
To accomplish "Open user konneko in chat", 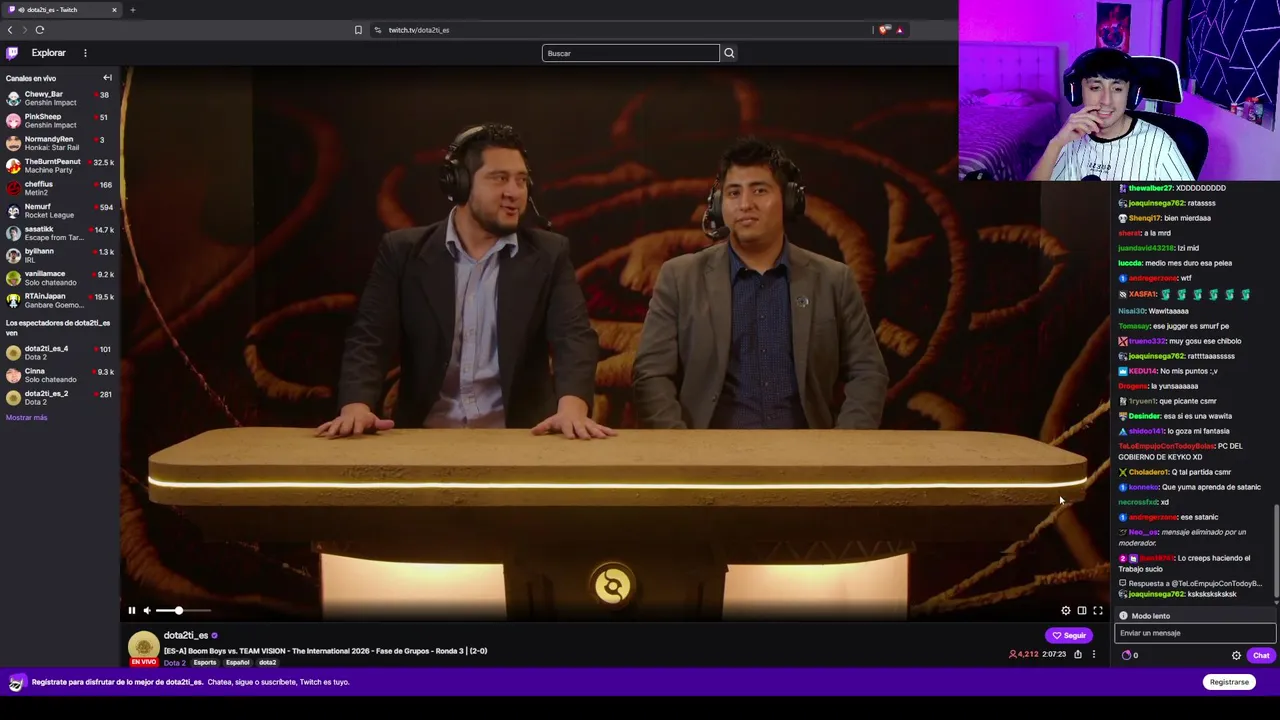I will click(1144, 487).
